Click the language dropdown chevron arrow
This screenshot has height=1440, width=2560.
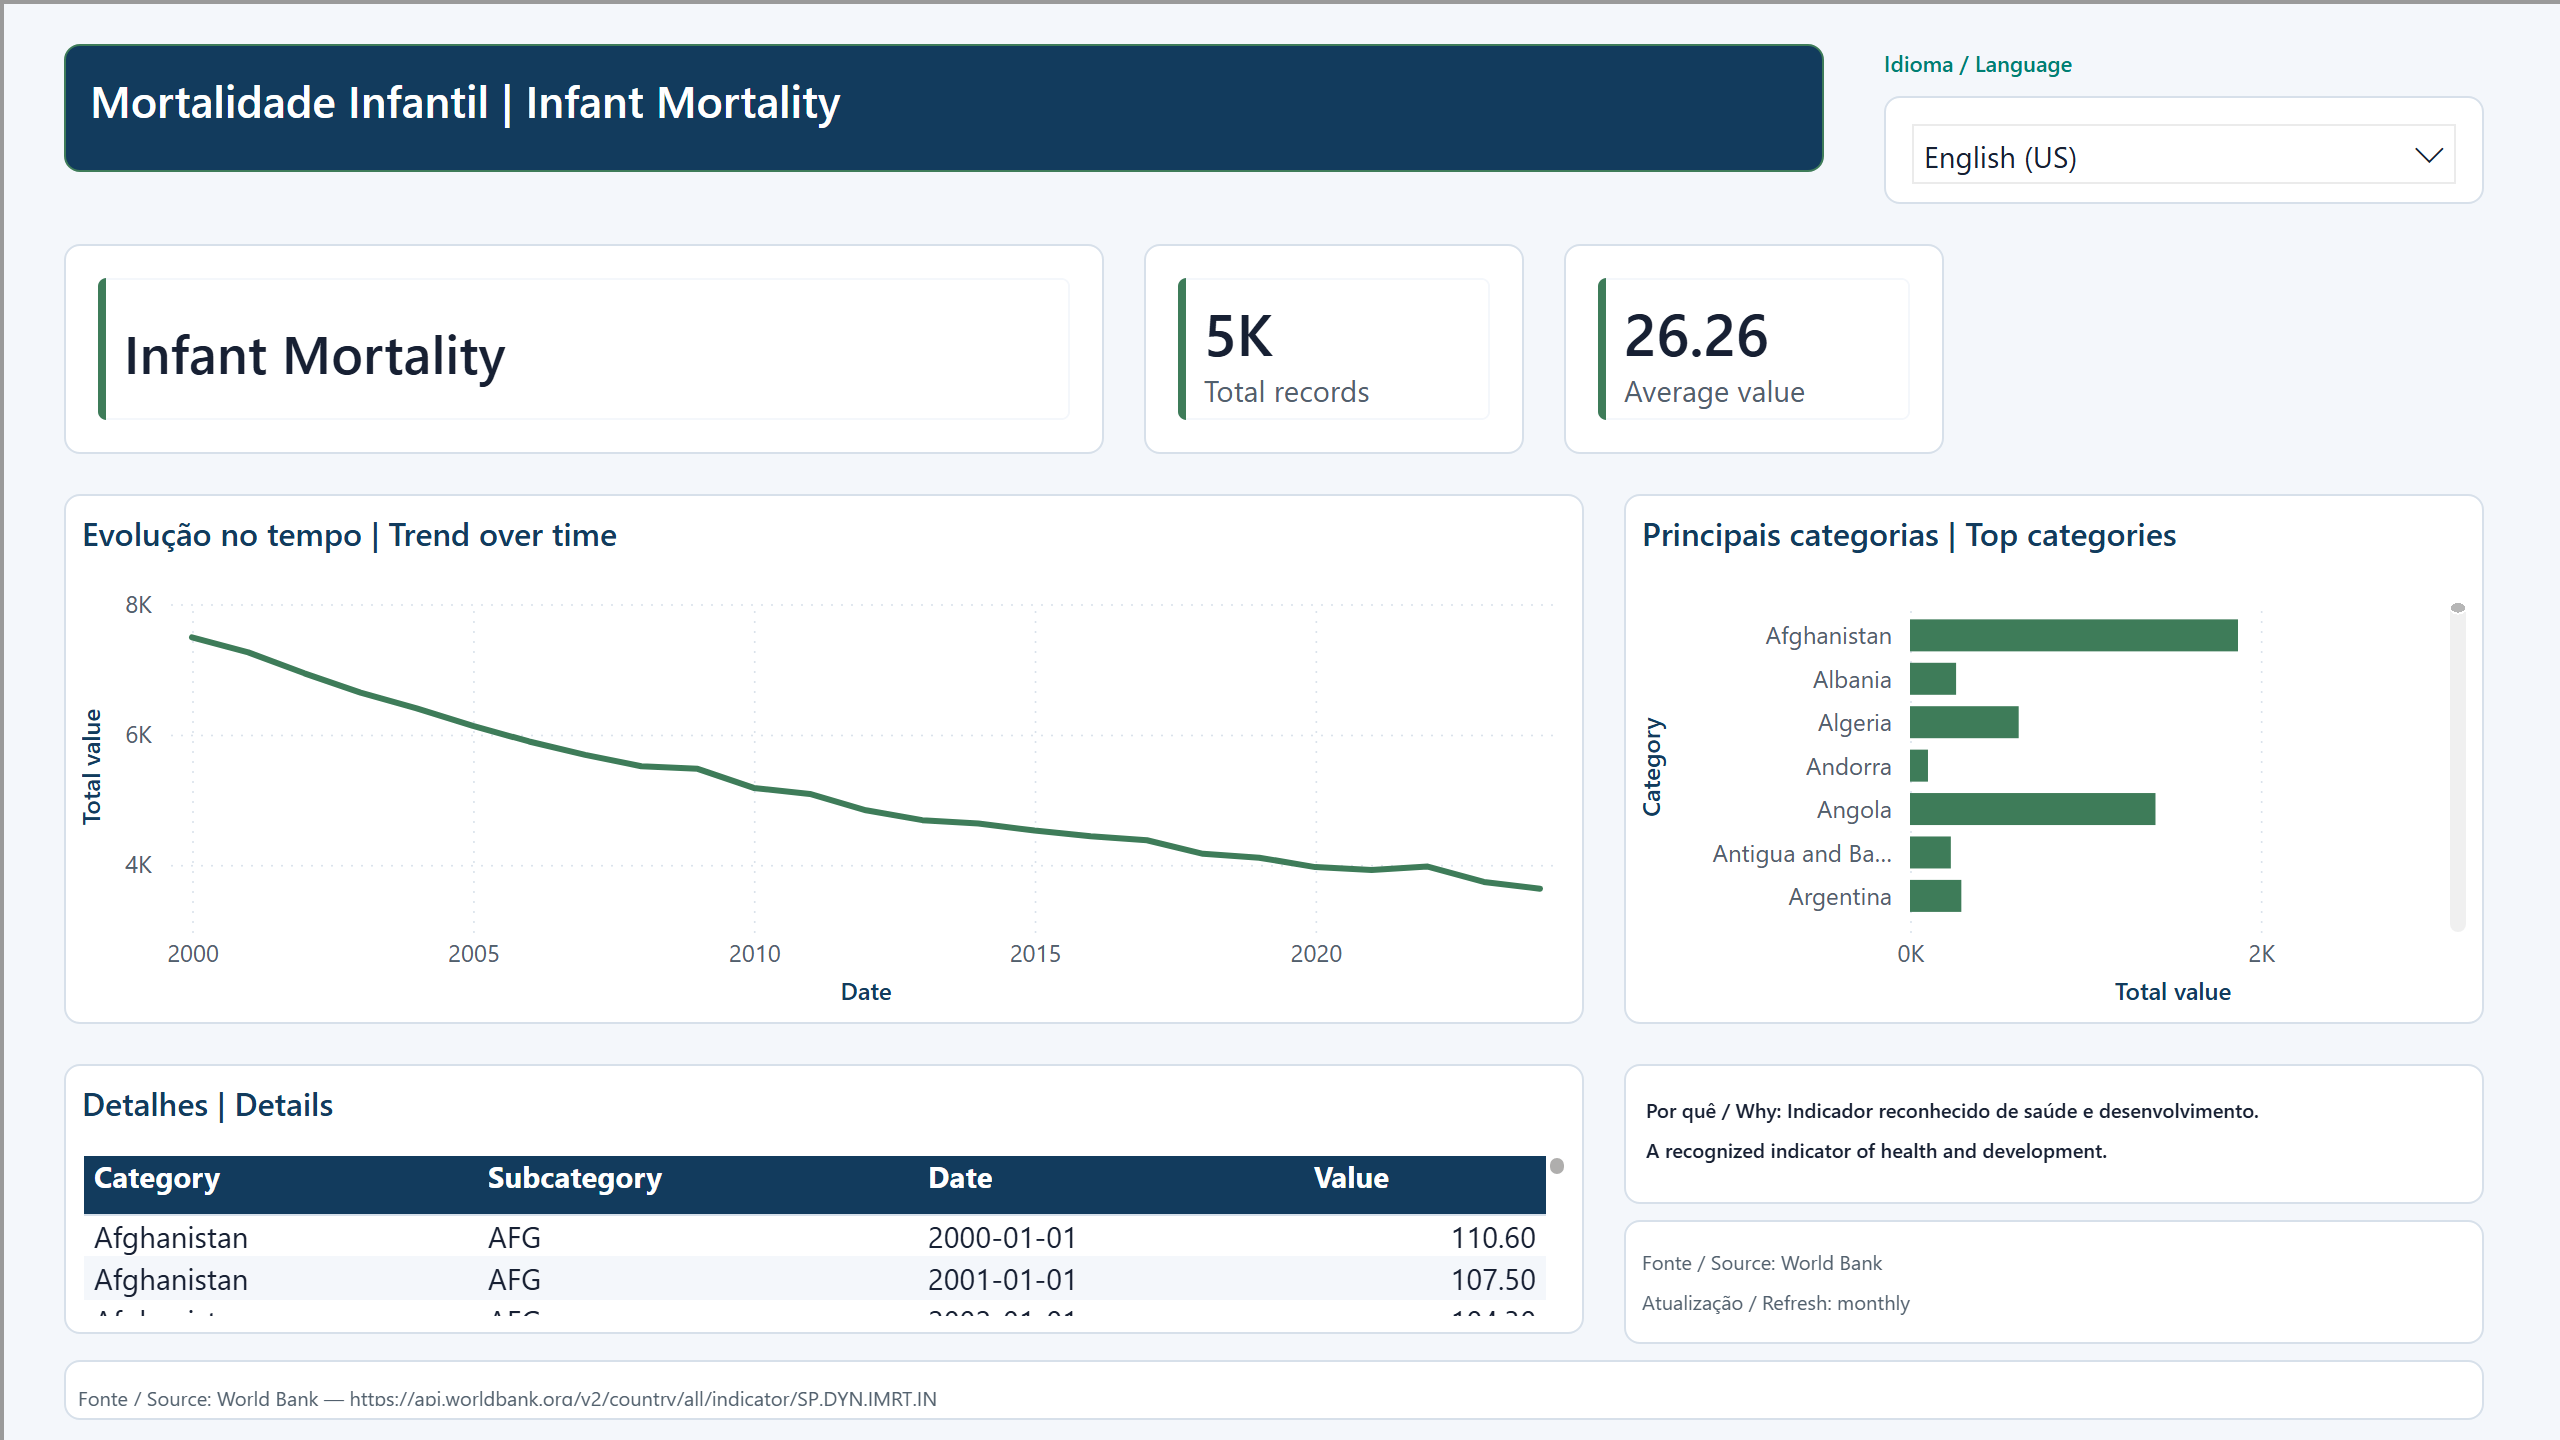coord(2428,156)
